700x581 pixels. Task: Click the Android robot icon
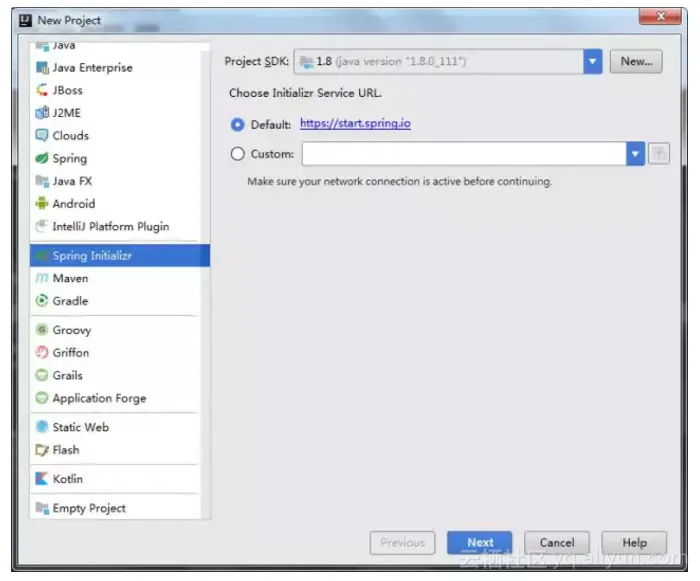(42, 204)
